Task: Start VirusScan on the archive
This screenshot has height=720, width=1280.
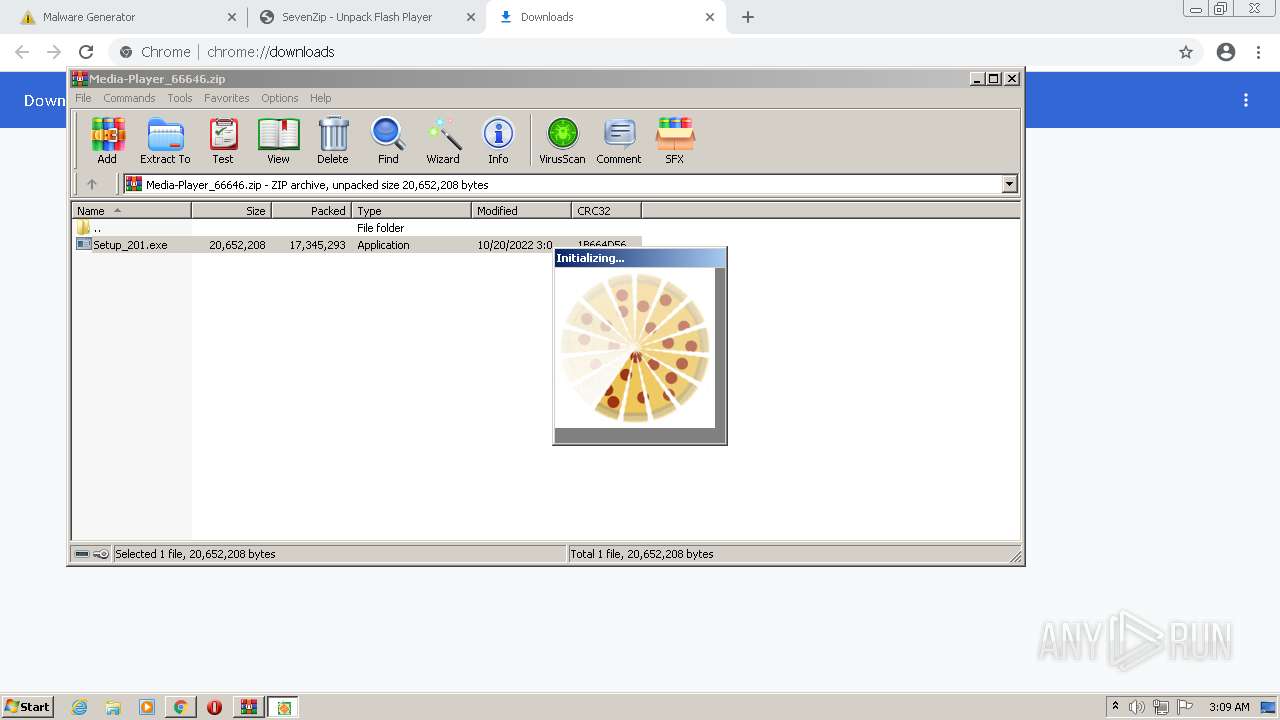Action: [562, 140]
